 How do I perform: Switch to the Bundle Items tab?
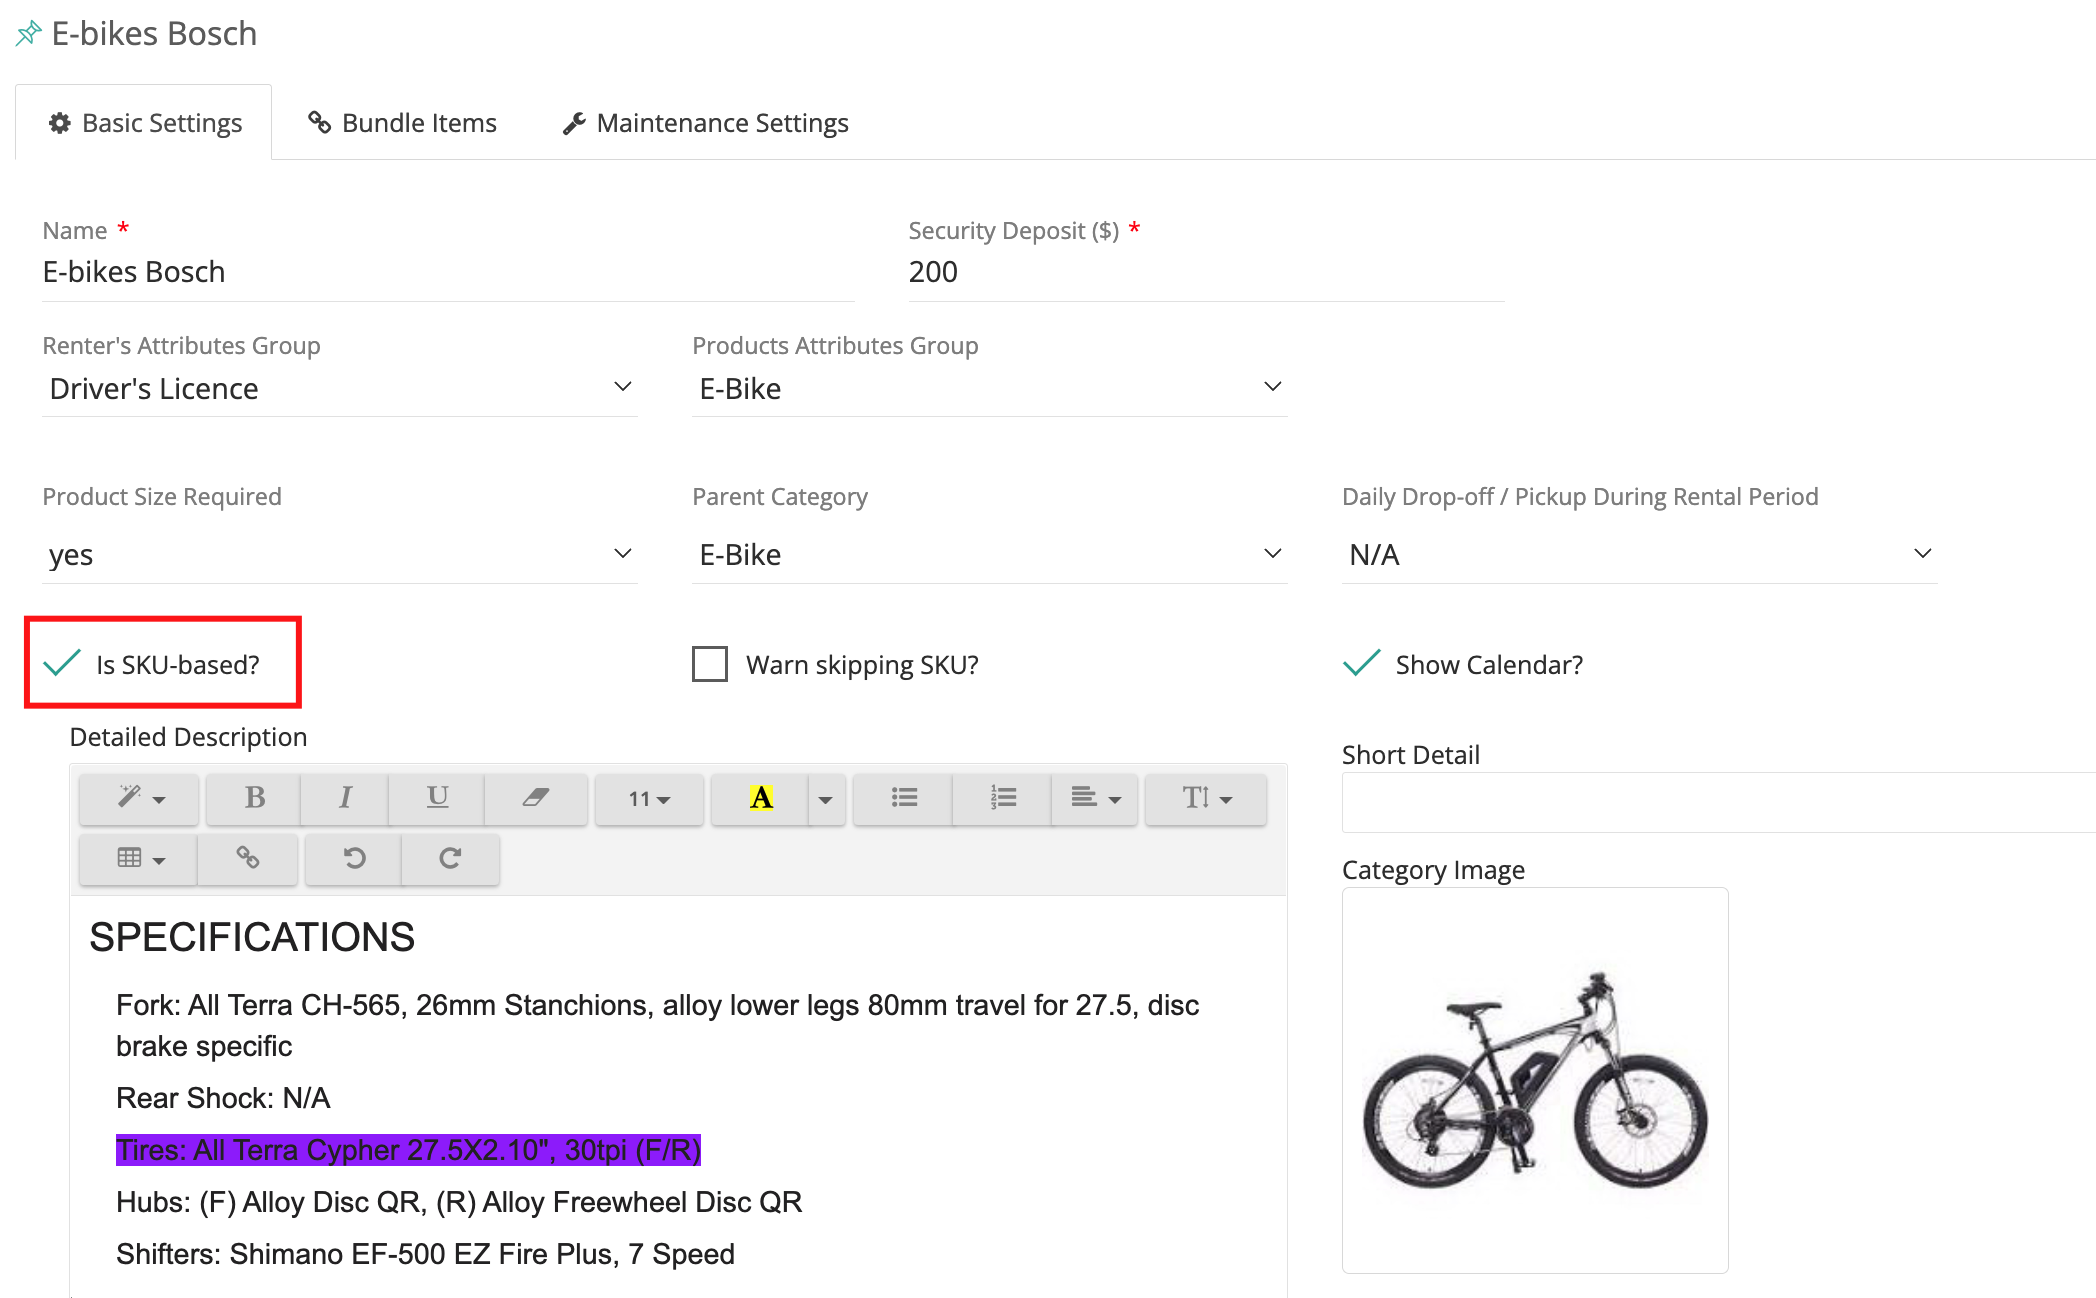[402, 123]
